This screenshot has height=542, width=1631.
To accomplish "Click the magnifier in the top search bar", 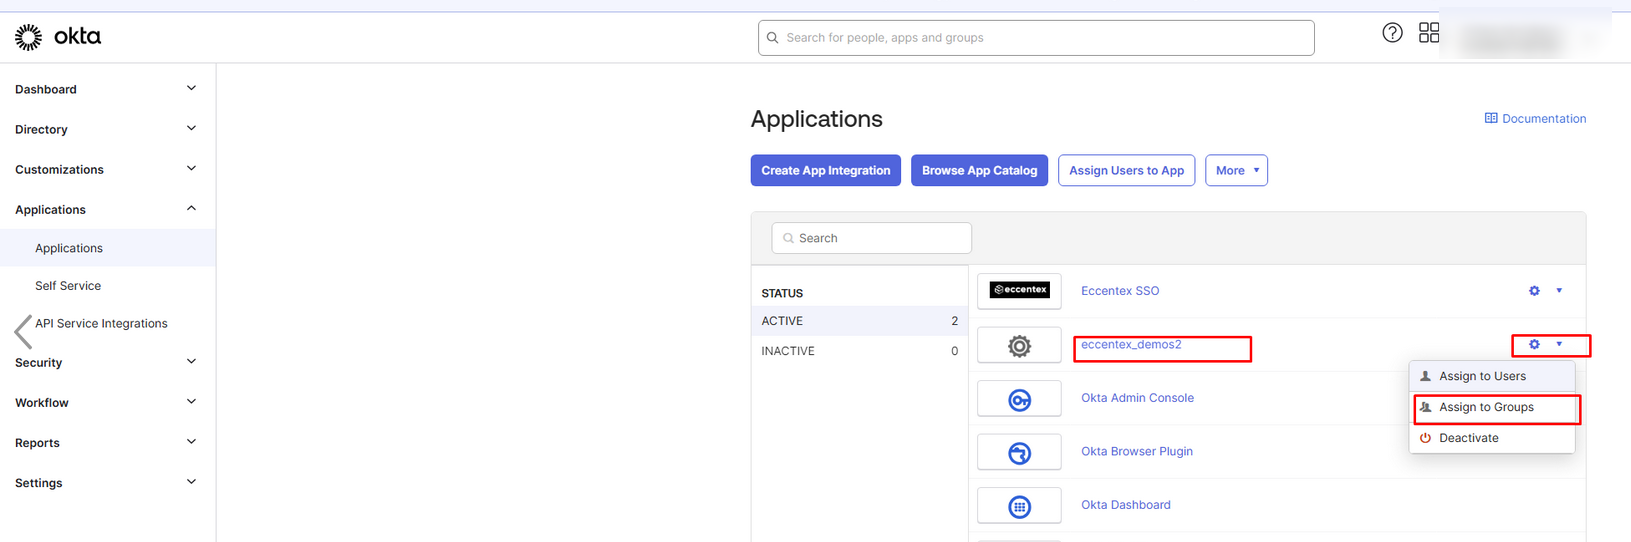I will (x=773, y=38).
